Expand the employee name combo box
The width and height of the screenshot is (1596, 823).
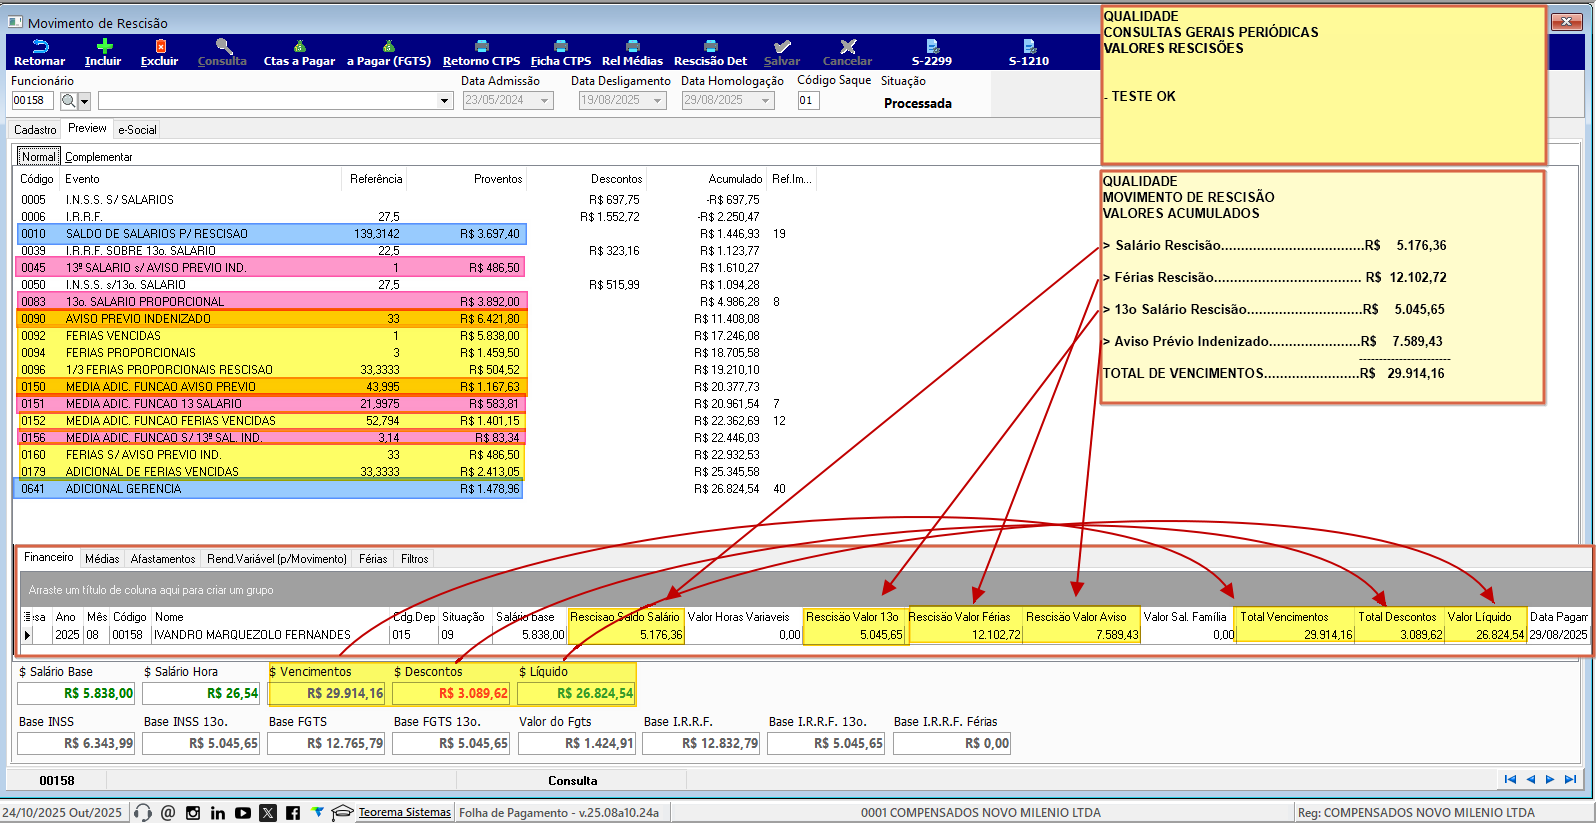coord(445,101)
